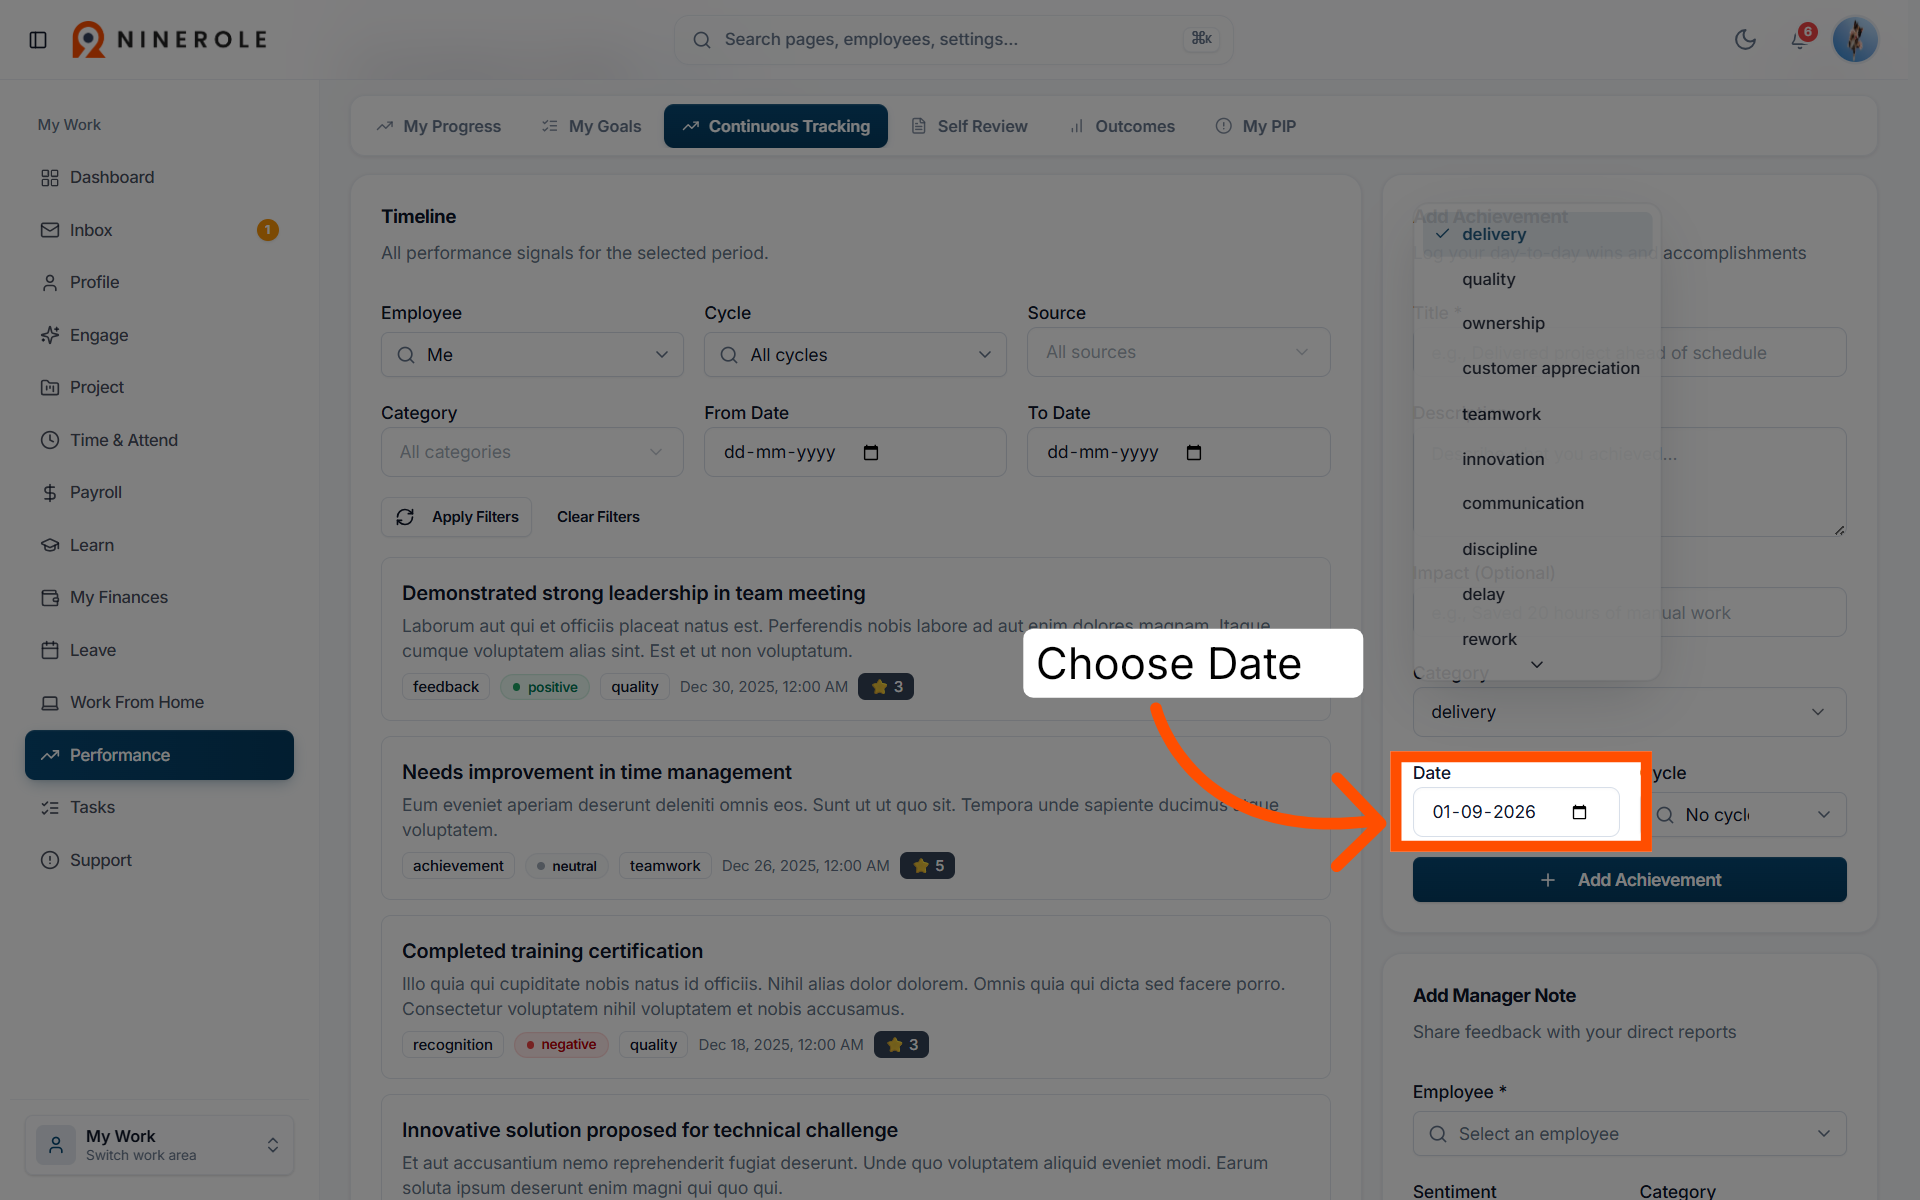
Task: Expand the All cycles dropdown
Action: (855, 355)
